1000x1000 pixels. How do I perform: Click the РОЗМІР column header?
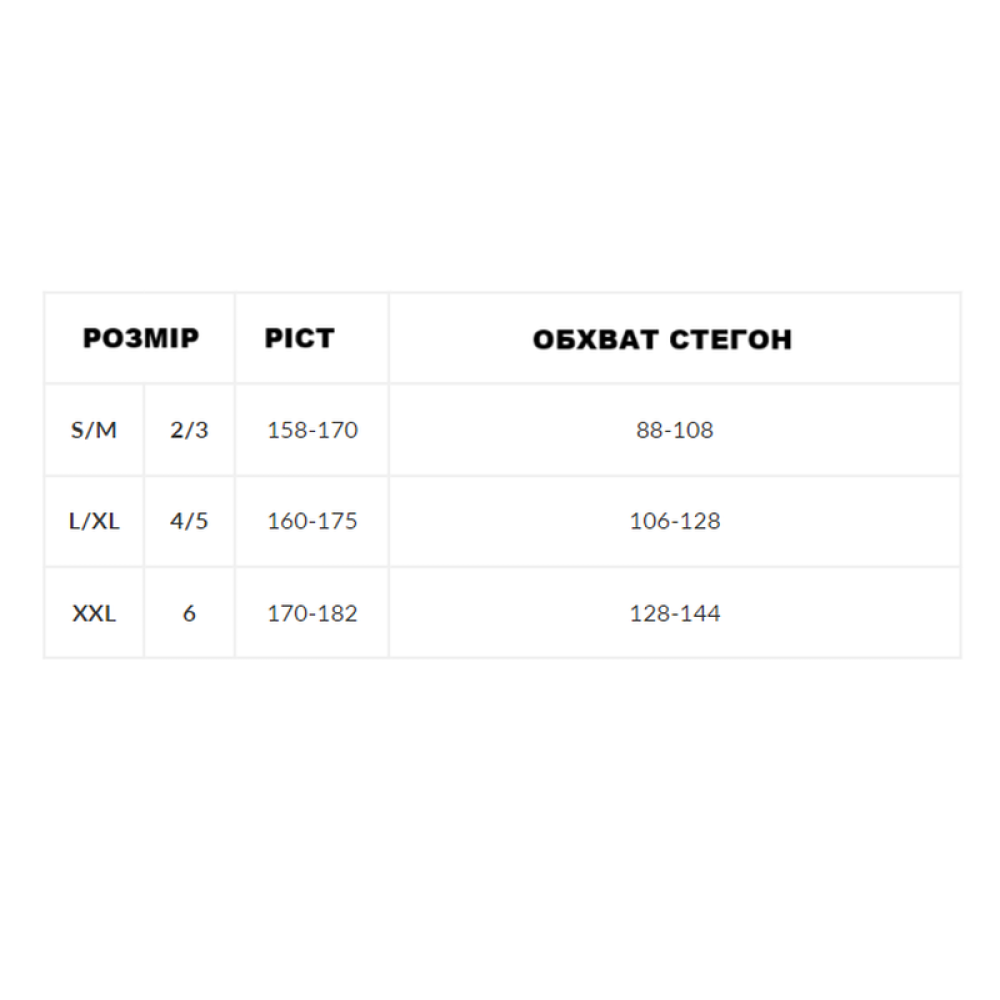pos(140,338)
